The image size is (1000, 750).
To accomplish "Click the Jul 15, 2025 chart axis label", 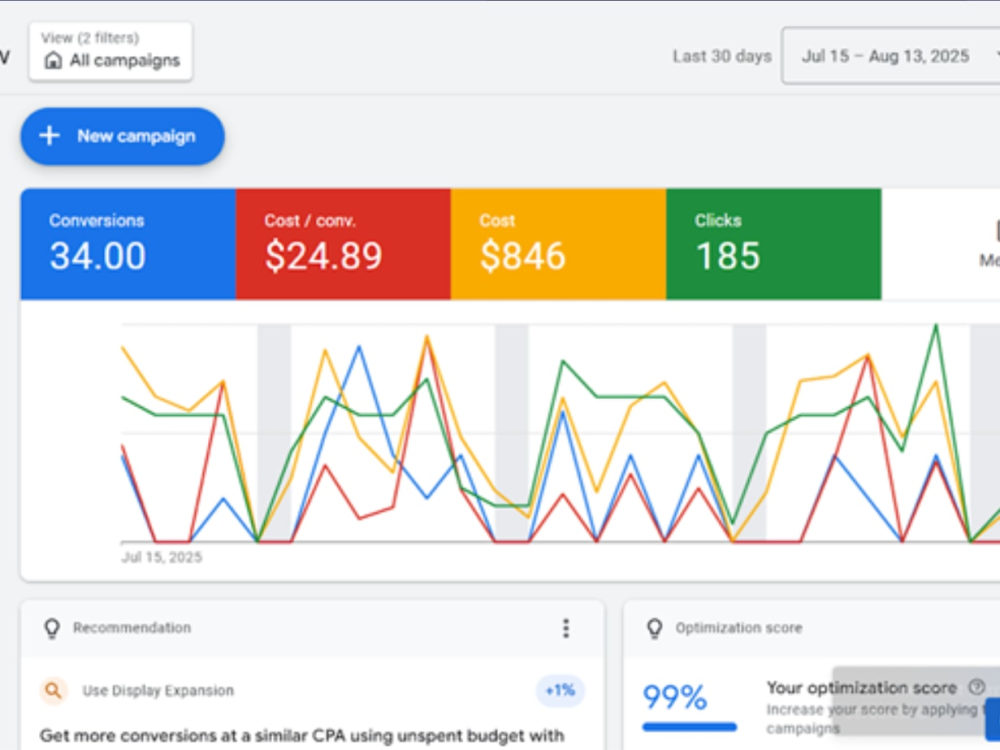I will coord(161,557).
